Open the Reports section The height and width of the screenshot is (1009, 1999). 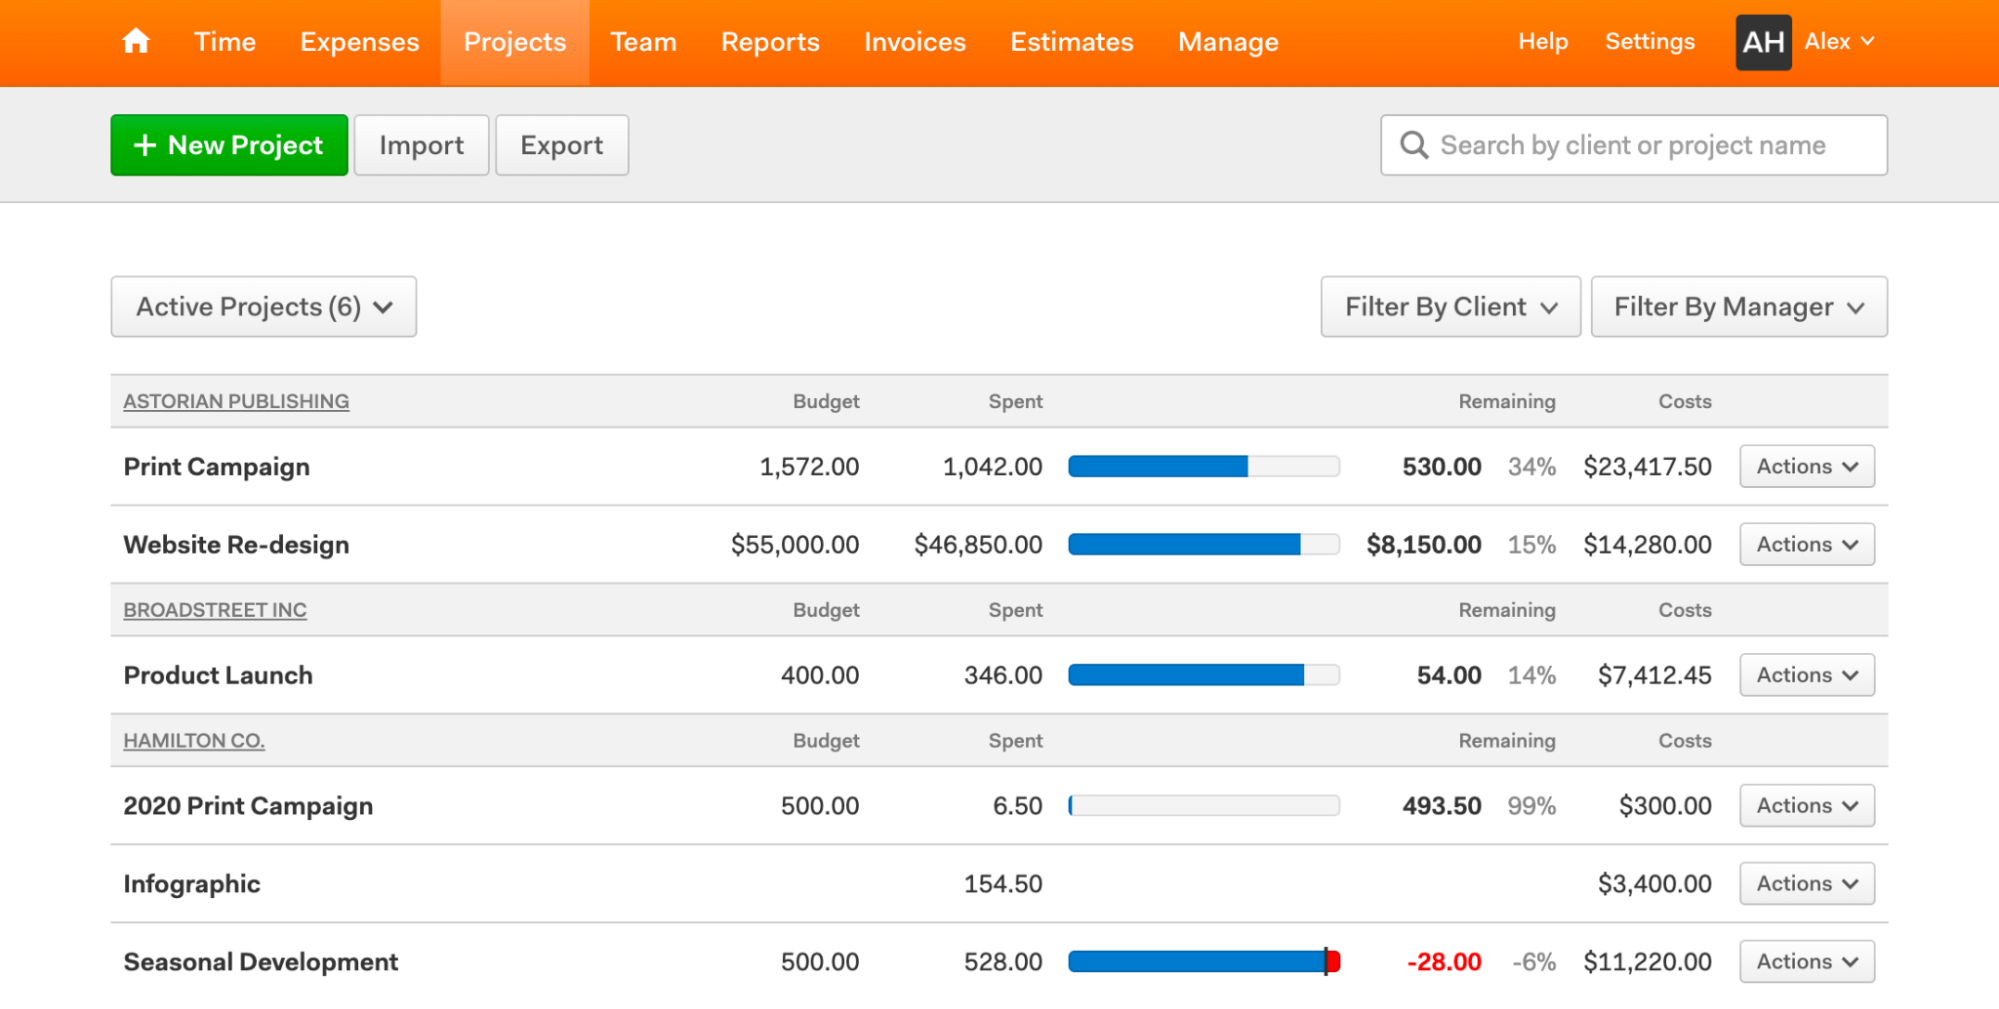coord(770,41)
